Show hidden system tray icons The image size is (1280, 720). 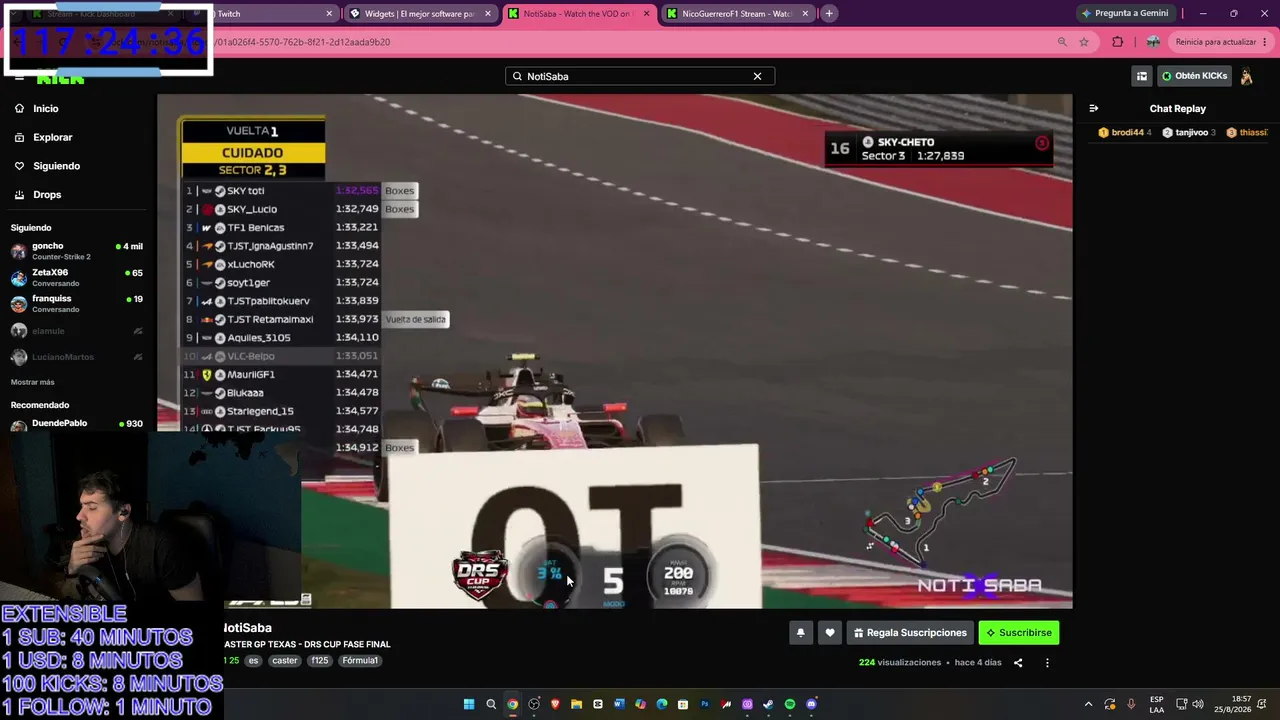1088,704
